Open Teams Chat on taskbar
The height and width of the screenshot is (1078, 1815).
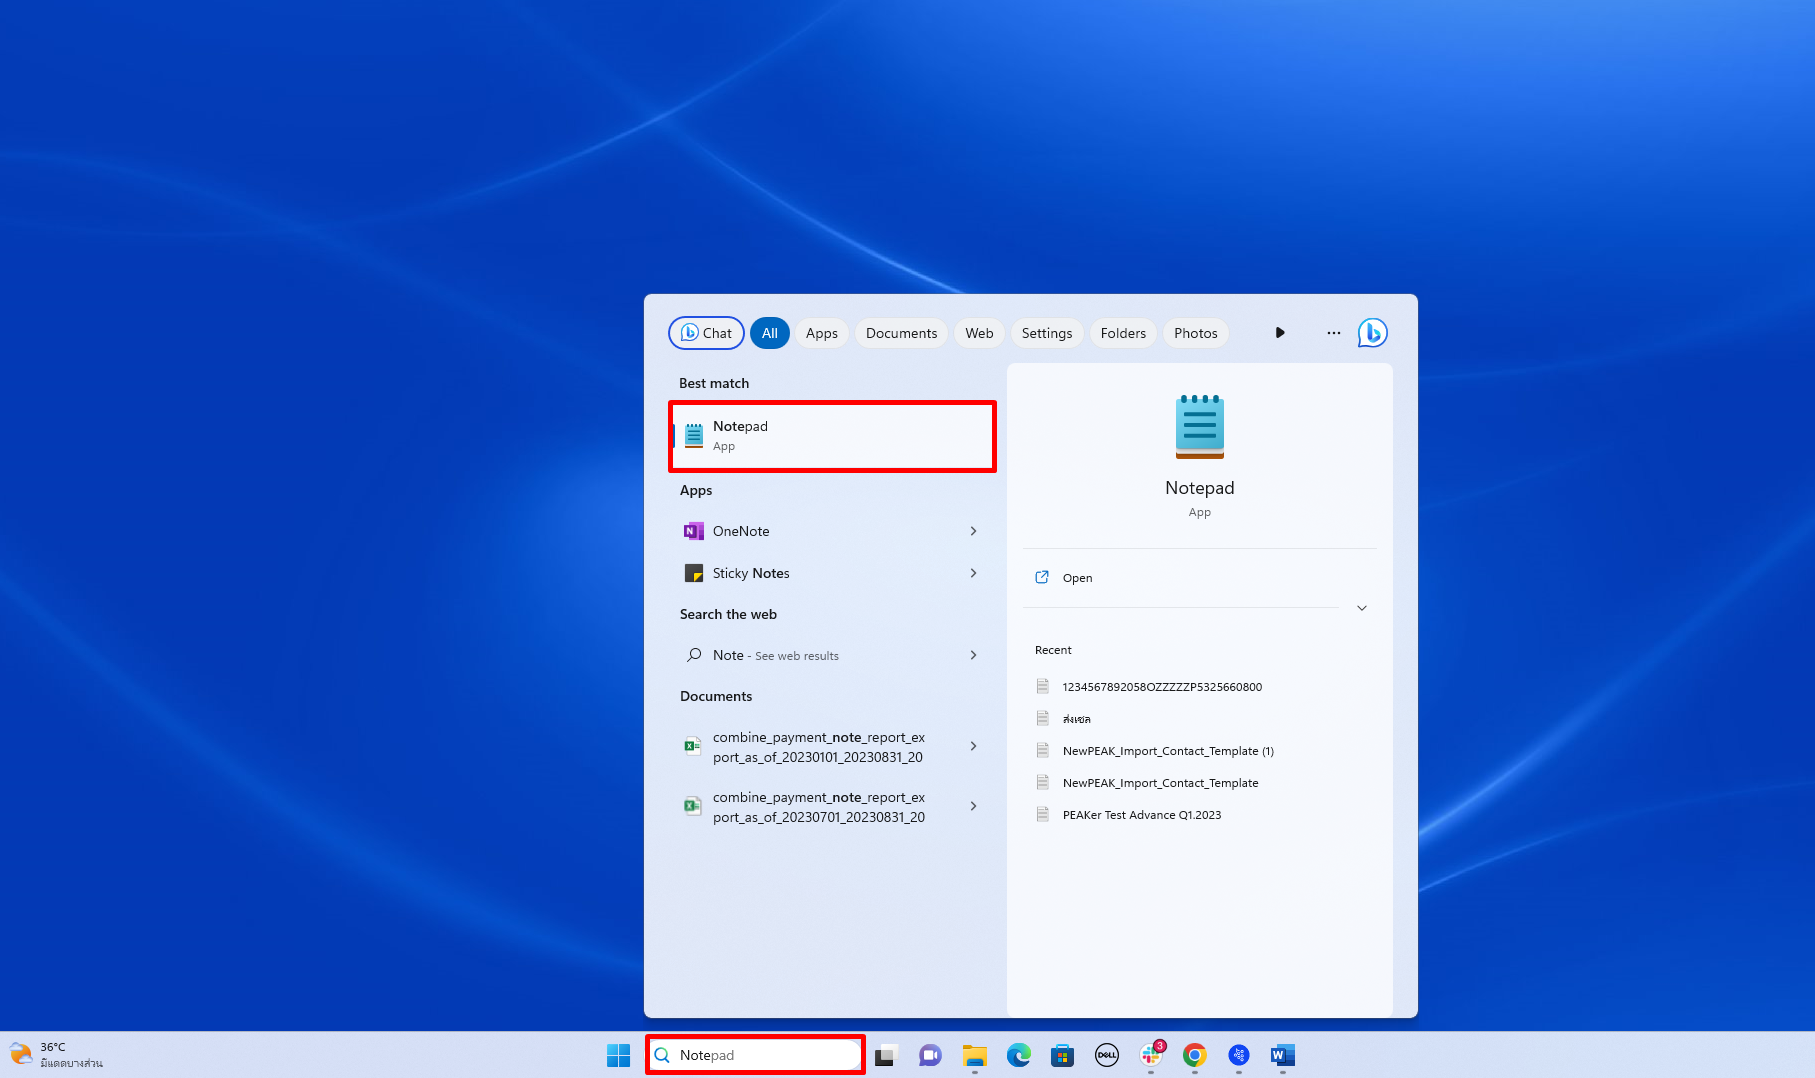pyautogui.click(x=930, y=1055)
